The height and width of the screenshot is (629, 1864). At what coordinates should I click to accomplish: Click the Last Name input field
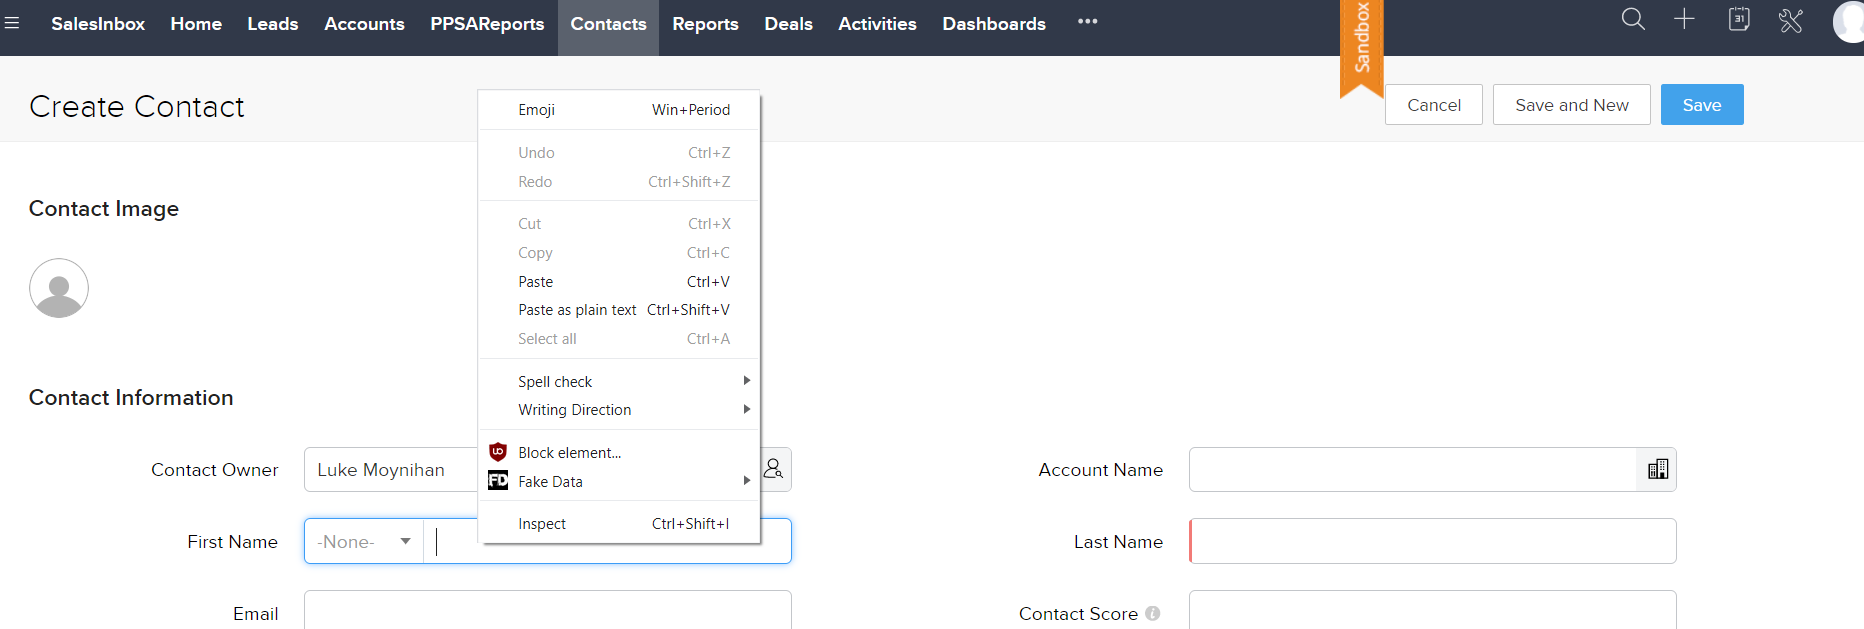tap(1433, 541)
